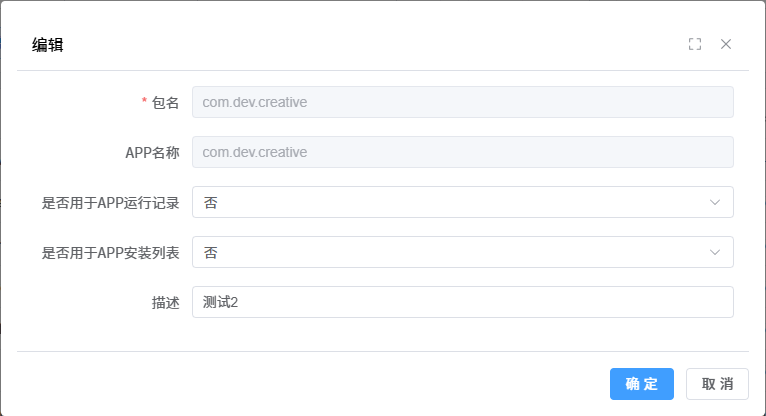Click the disabled APP名称 input field

[x=462, y=152]
